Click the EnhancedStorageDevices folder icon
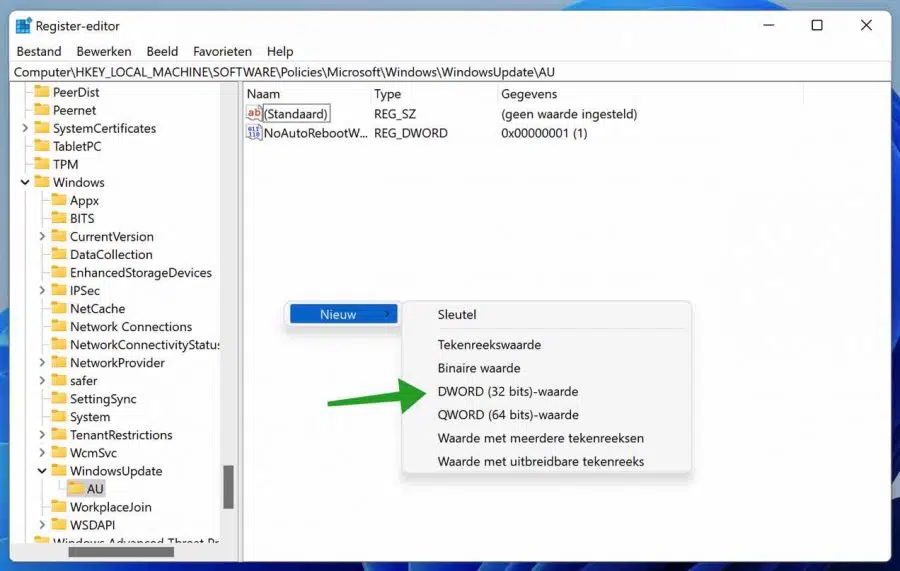The height and width of the screenshot is (571, 900). 59,273
